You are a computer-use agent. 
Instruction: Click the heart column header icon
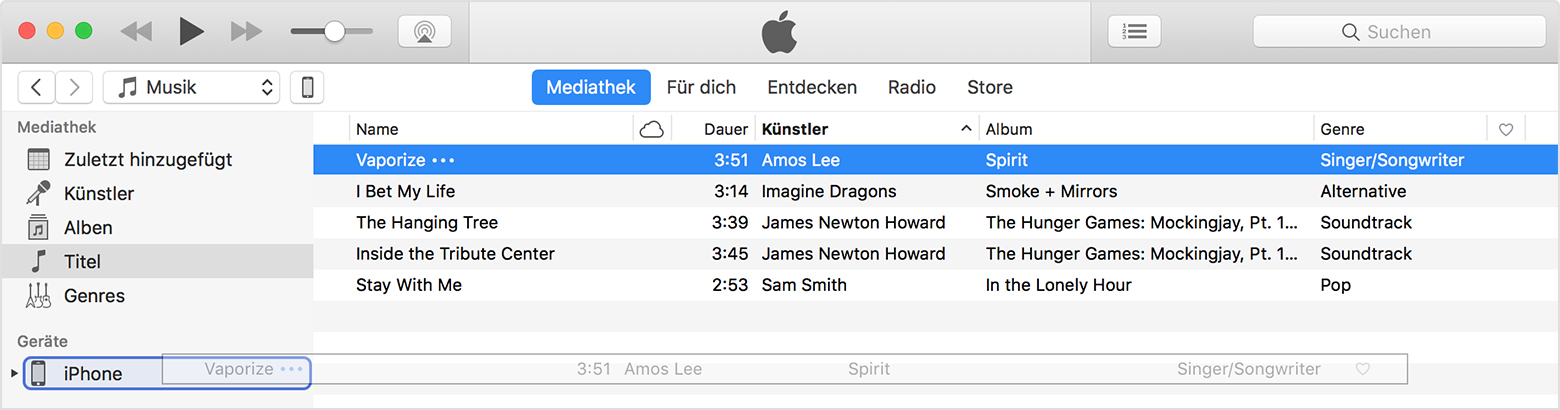point(1506,129)
